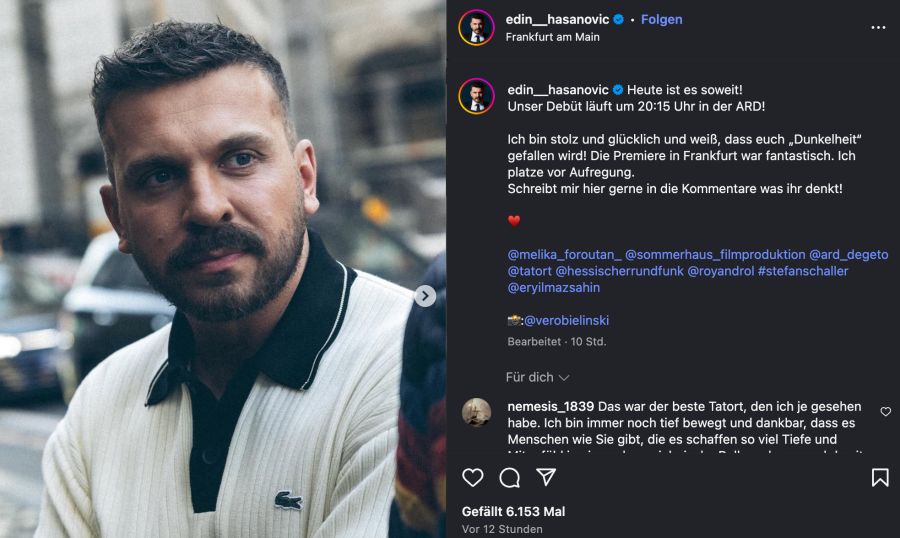Click nemesis_1839 username in comments

point(551,406)
